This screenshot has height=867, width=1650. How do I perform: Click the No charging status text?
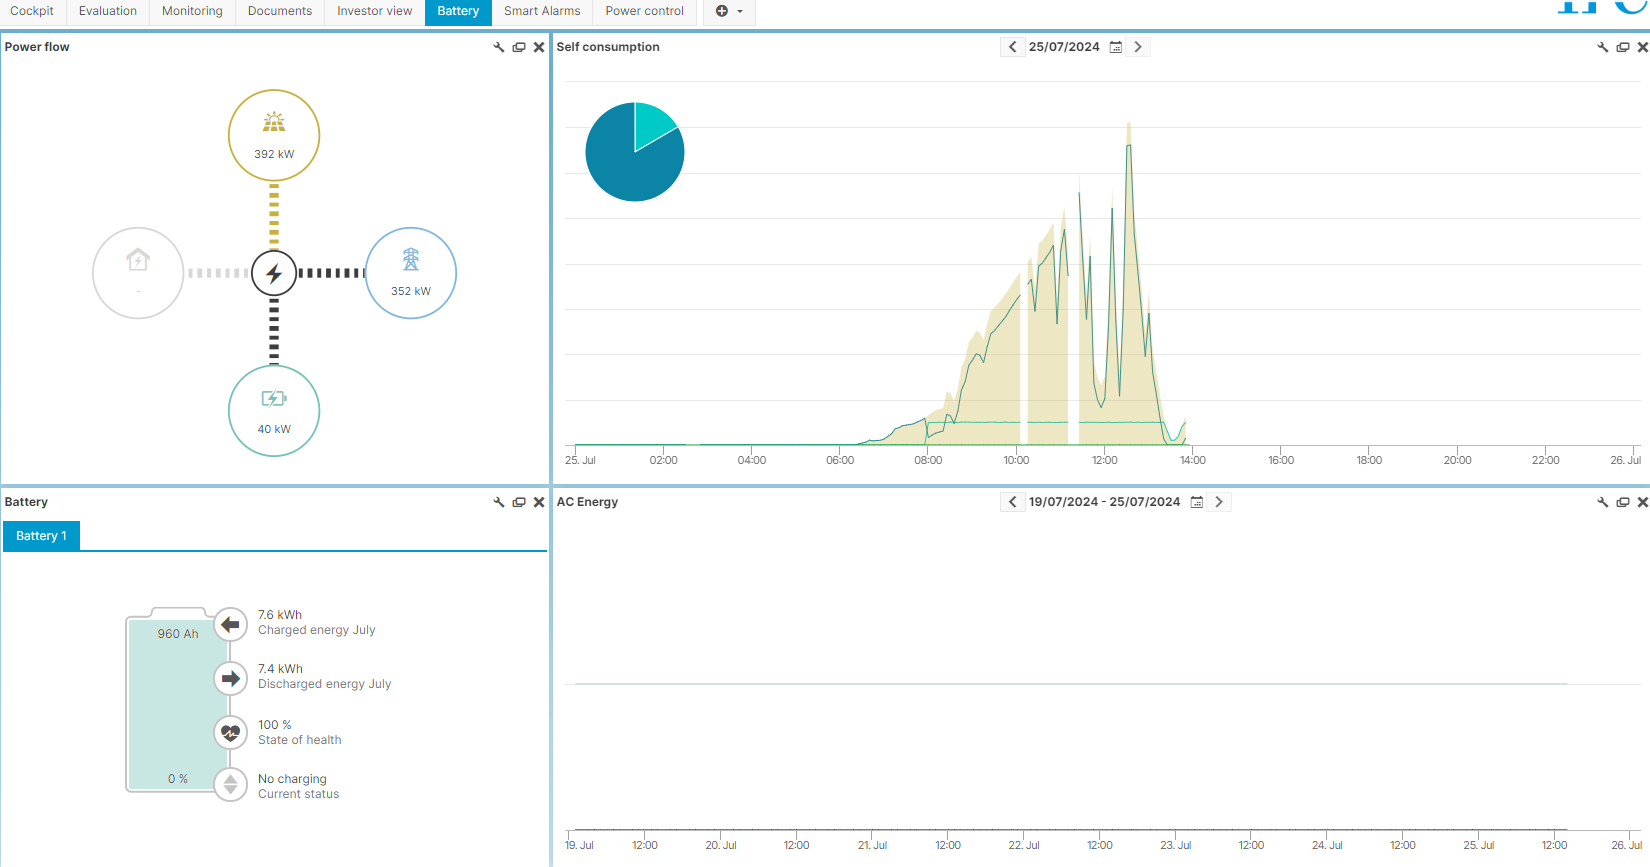(292, 779)
